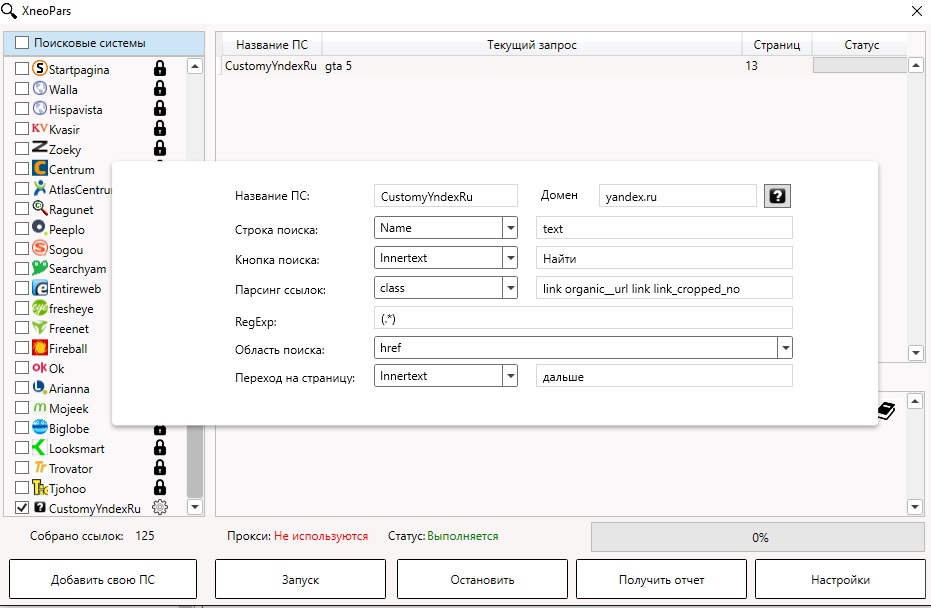Image resolution: width=931 pixels, height=608 pixels.
Task: Click the RegExp input field
Action: pos(583,318)
